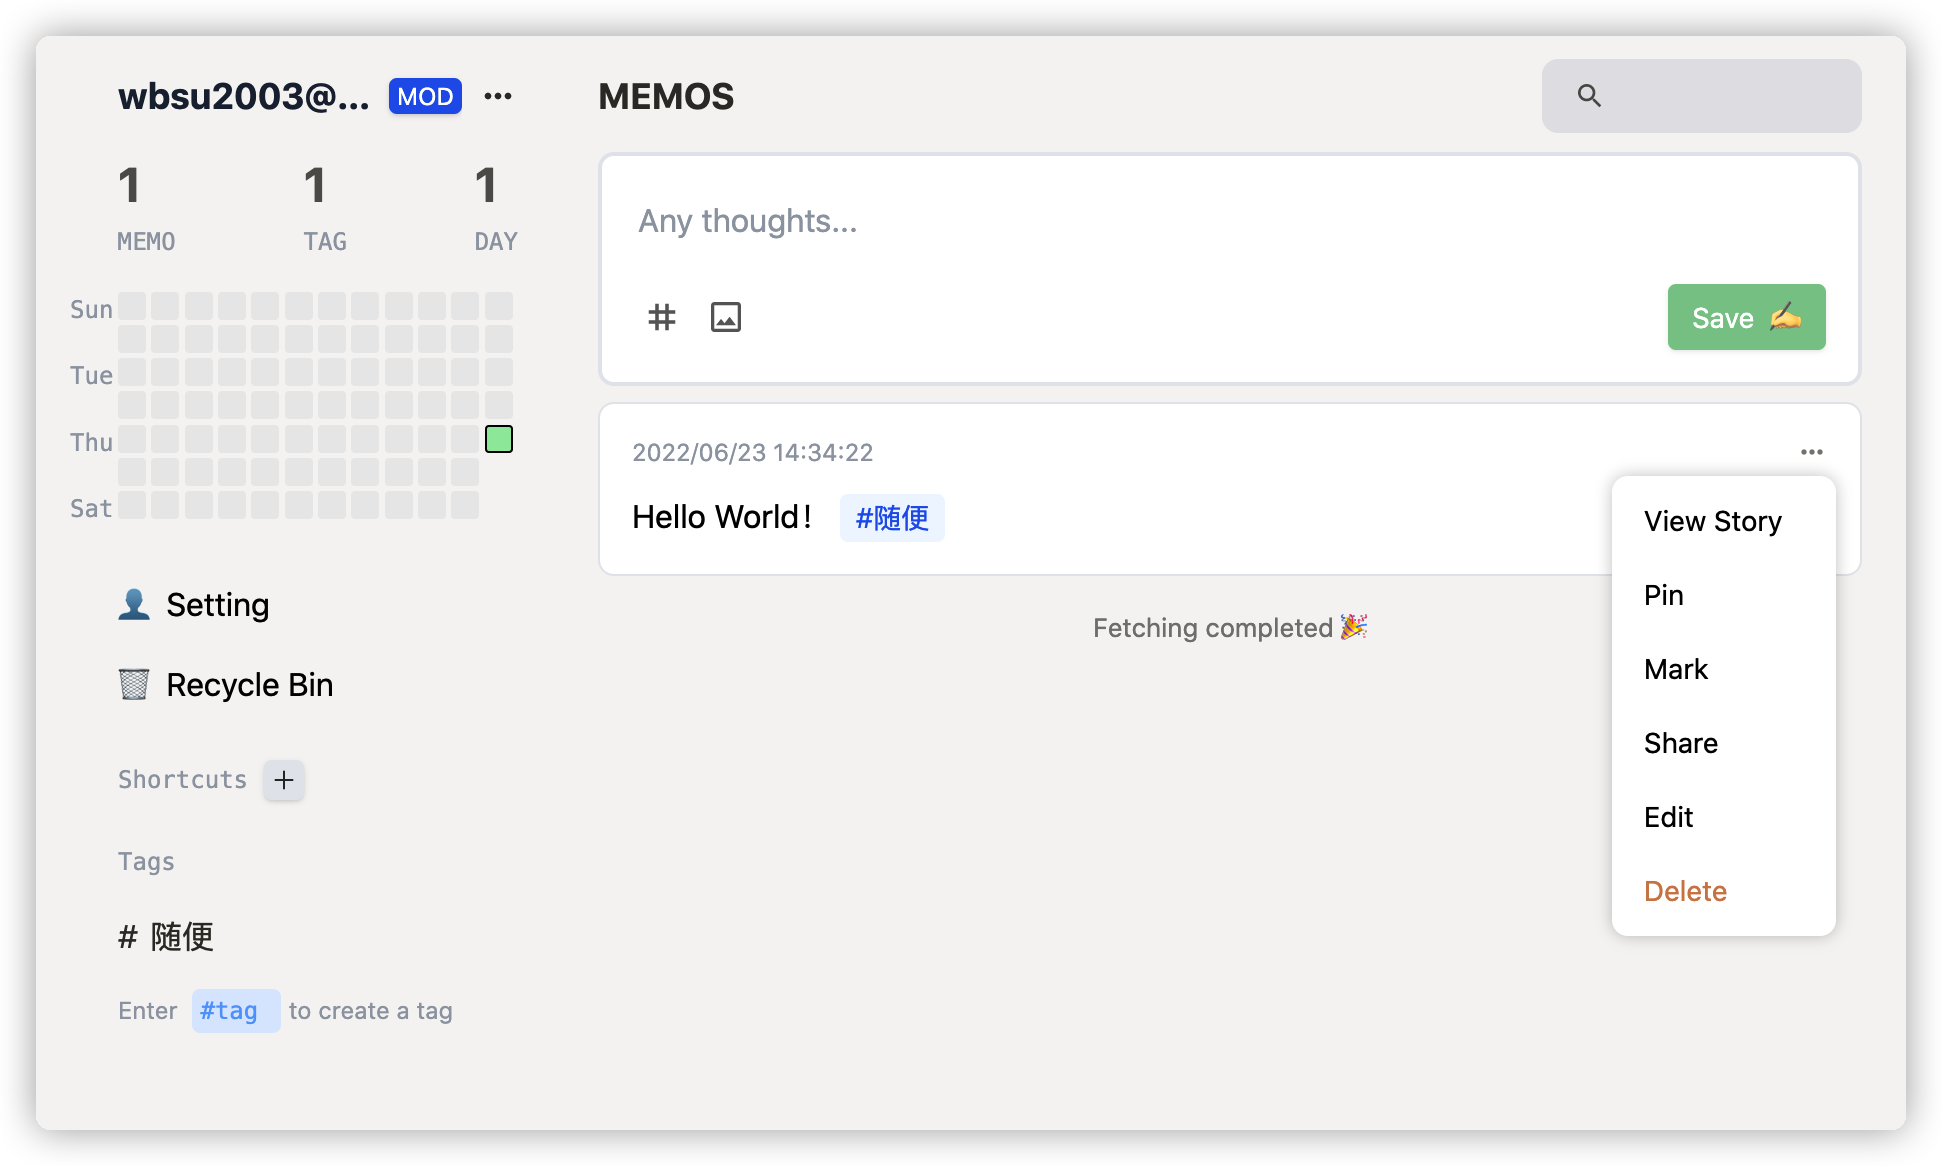Image resolution: width=1942 pixels, height=1166 pixels.
Task: Select Edit from the context menu
Action: [1667, 817]
